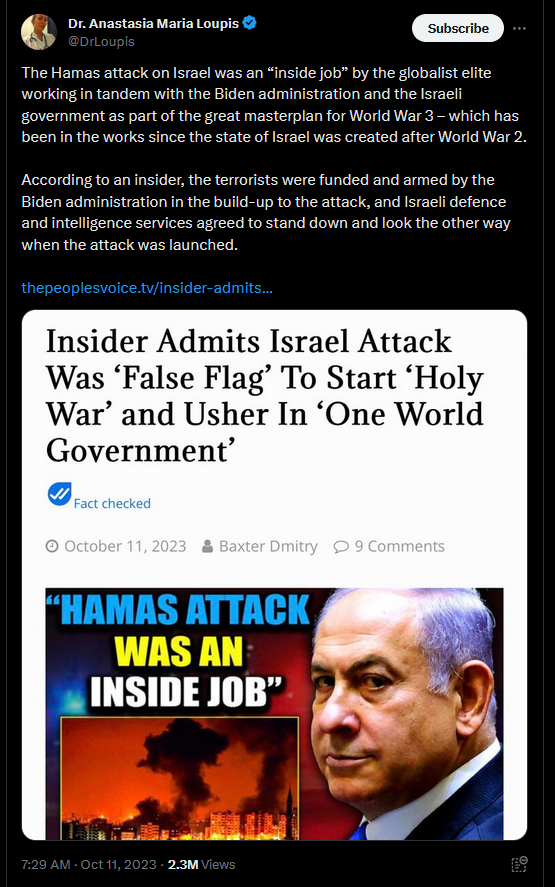Open the Fact checked label link

pyautogui.click(x=112, y=503)
